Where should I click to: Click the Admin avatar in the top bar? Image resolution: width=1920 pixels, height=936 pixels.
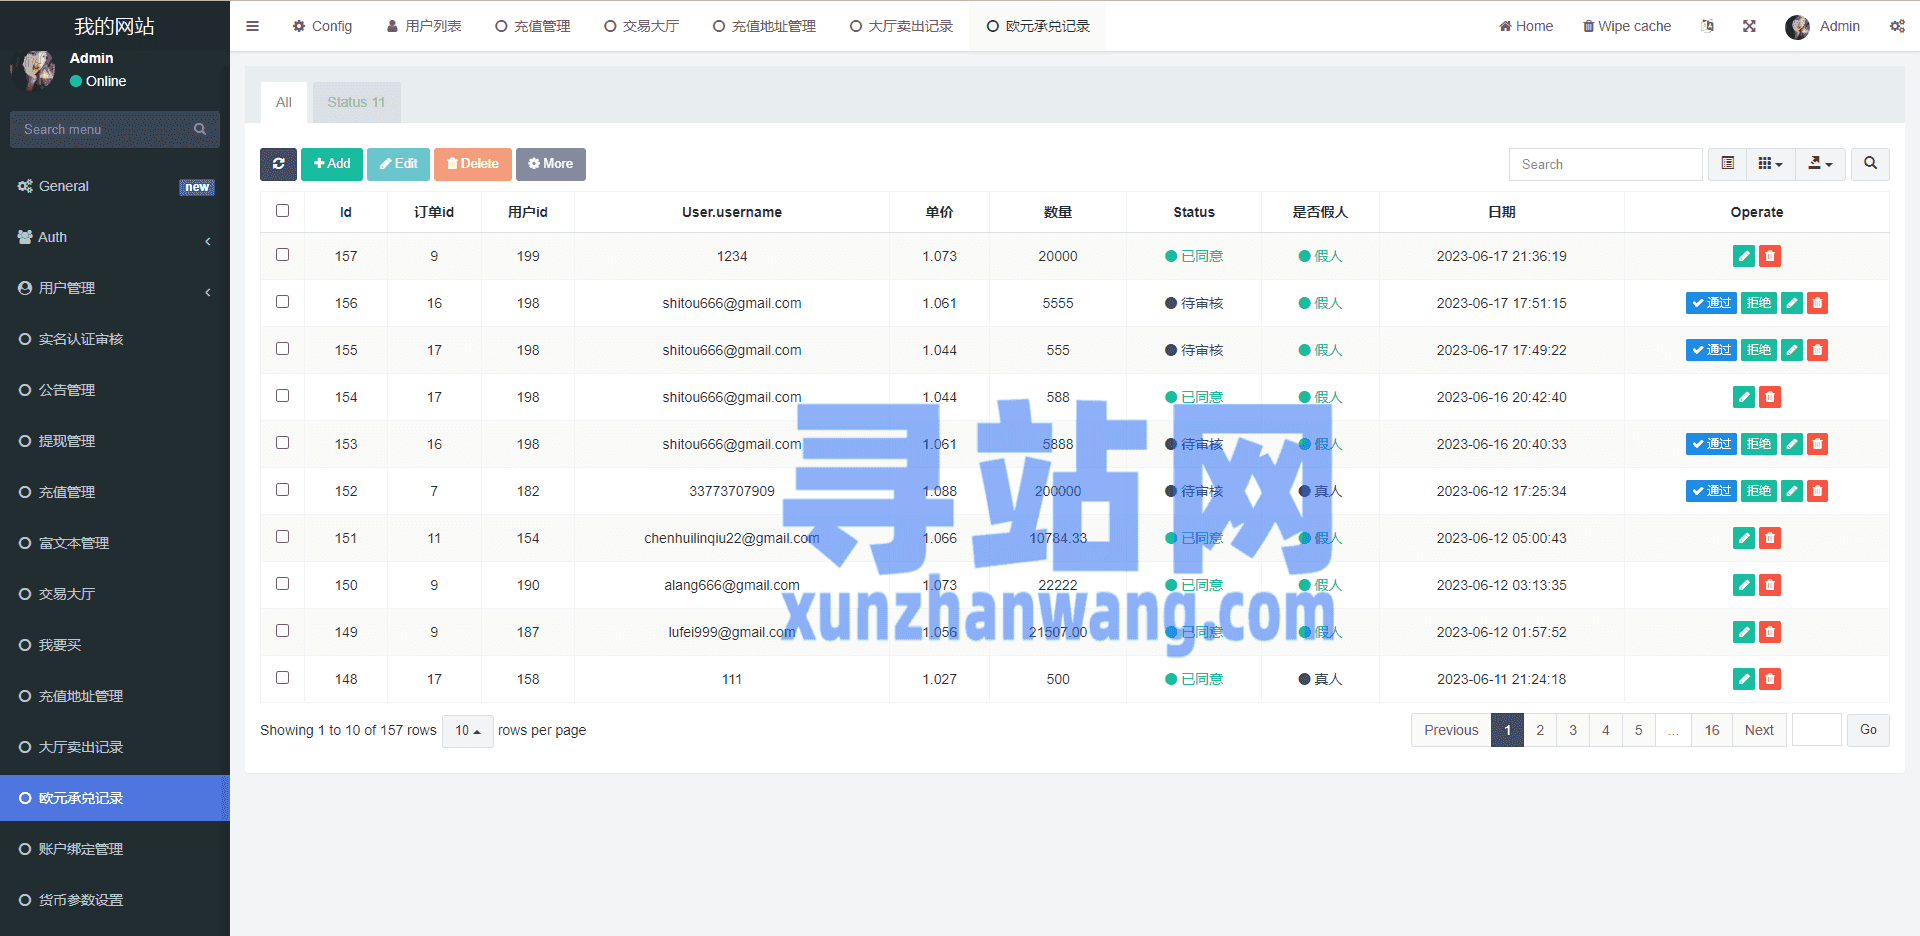1797,27
